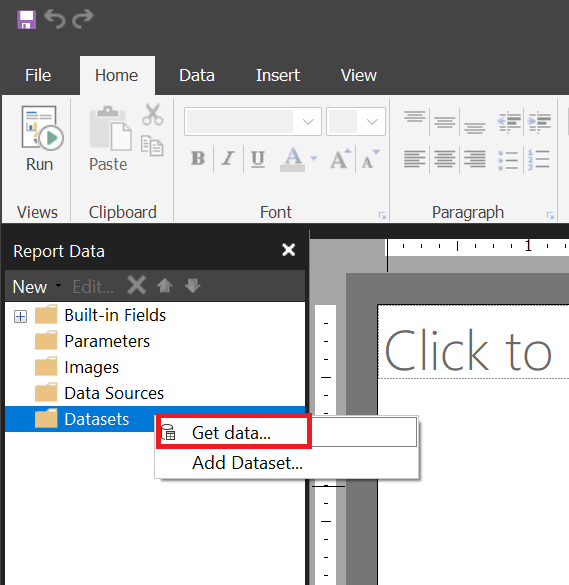This screenshot has width=569, height=585.
Task: Apply a bulleted list
Action: pyautogui.click(x=508, y=160)
